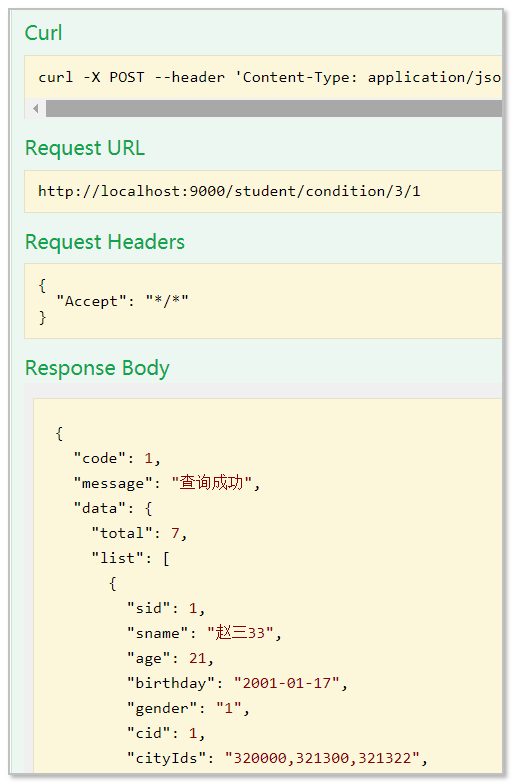Click the "cid": 1 line
Screen dimensions: 512x783
point(166,733)
